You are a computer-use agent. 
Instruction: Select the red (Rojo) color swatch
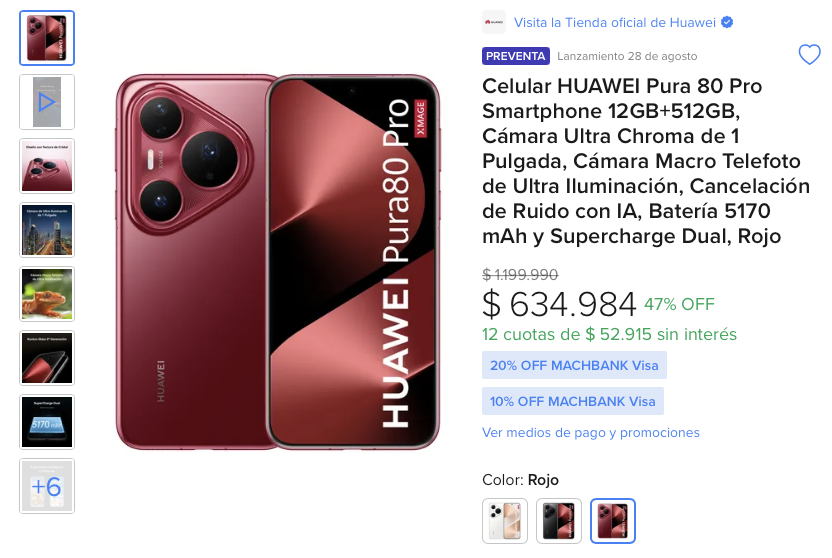(613, 521)
